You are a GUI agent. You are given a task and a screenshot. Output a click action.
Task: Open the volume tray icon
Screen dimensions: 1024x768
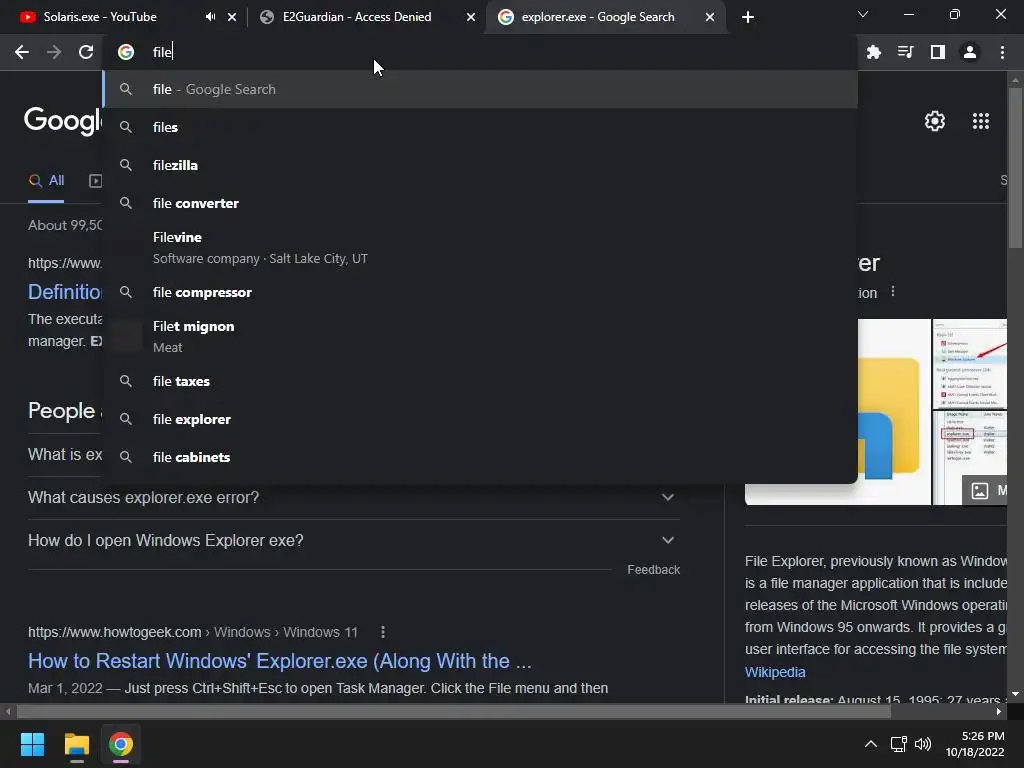[923, 744]
